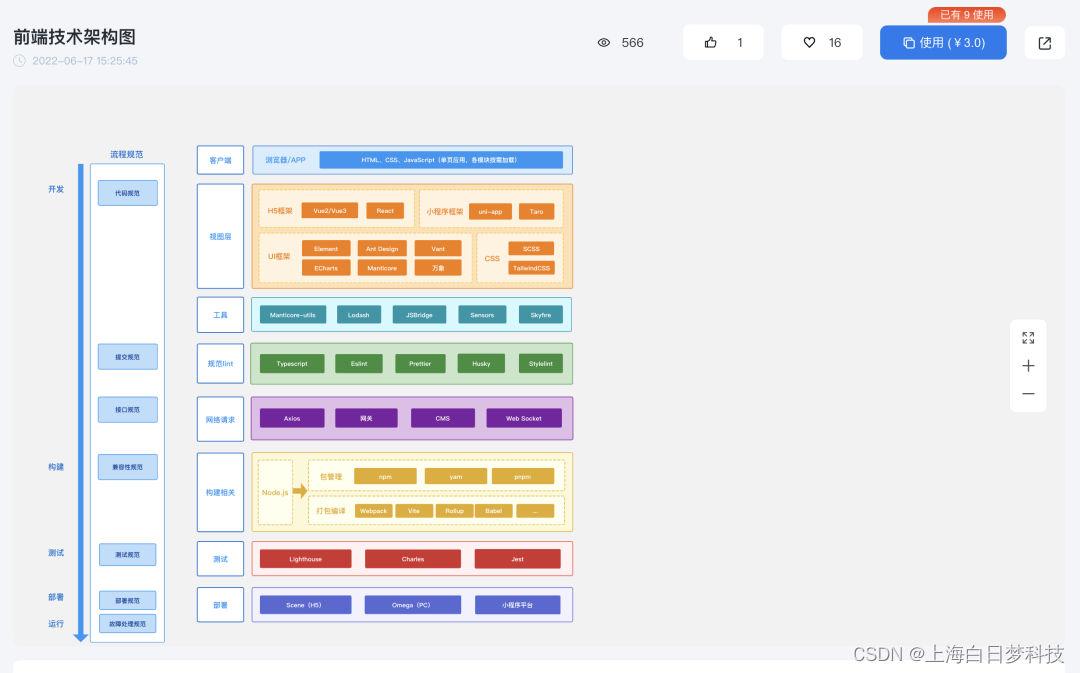Image resolution: width=1080 pixels, height=673 pixels.
Task: Select the Eslint block
Action: [x=359, y=364]
